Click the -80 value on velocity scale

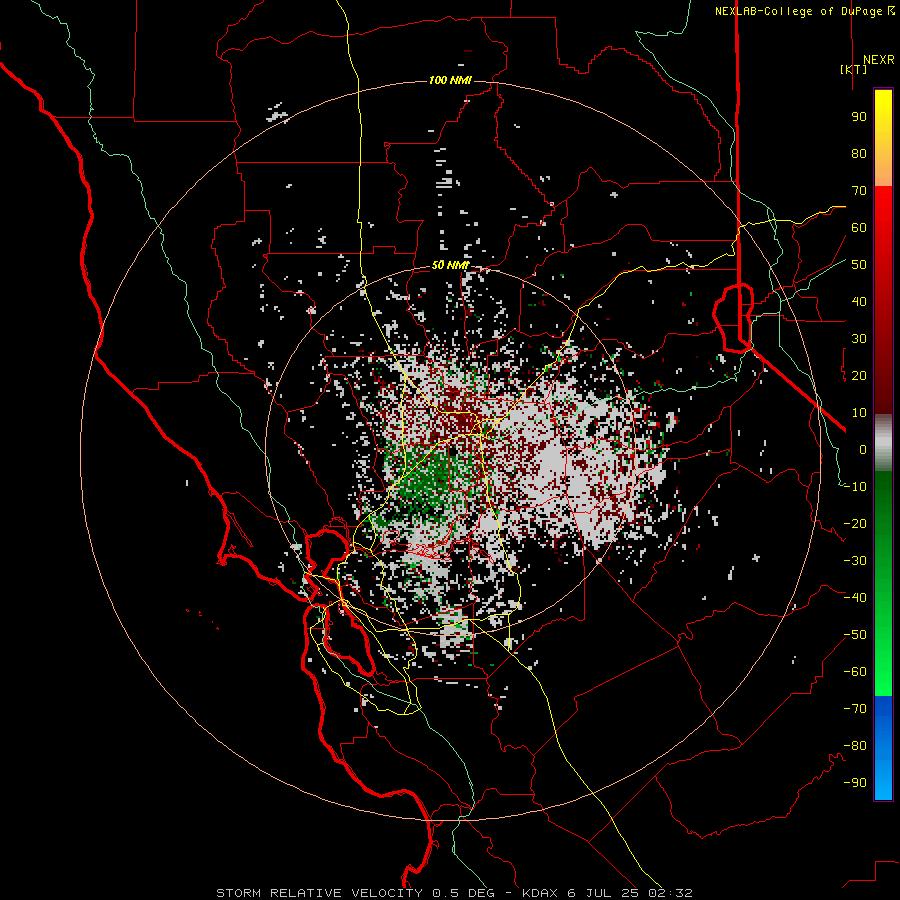(855, 746)
